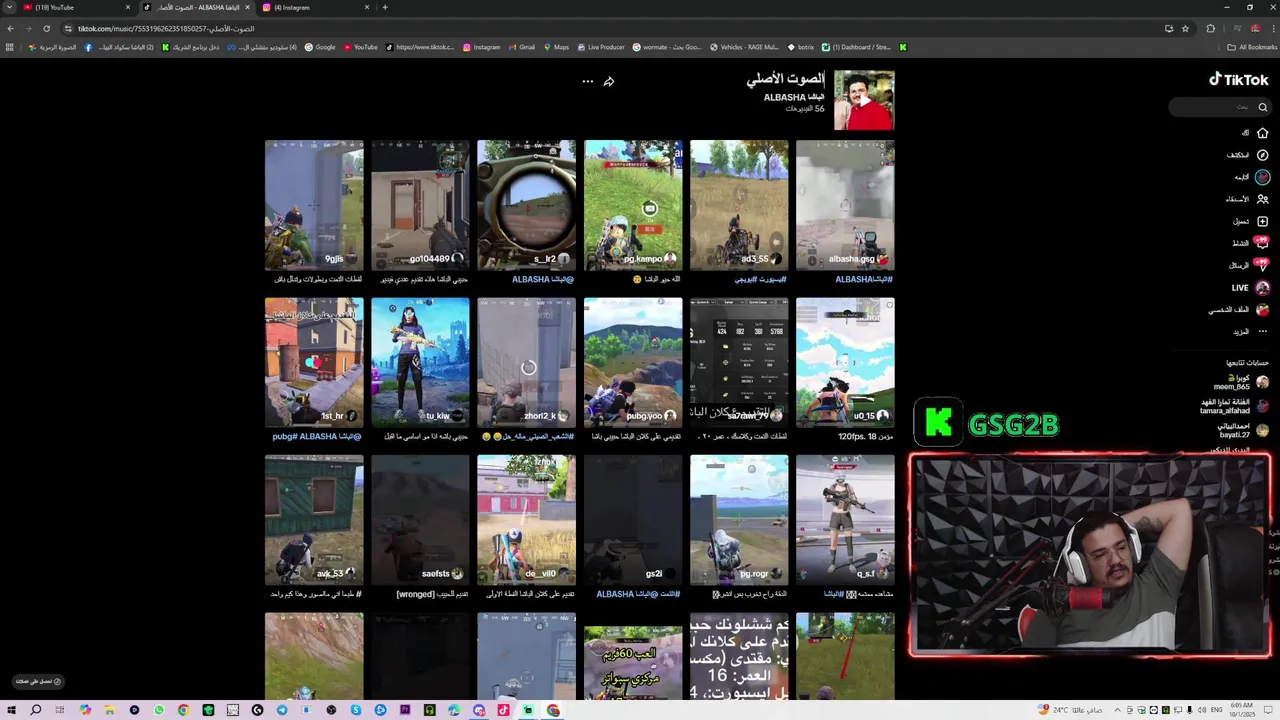Image resolution: width=1280 pixels, height=720 pixels.
Task: Open the Instagram bookmark in the bookmarks bar
Action: (x=481, y=47)
